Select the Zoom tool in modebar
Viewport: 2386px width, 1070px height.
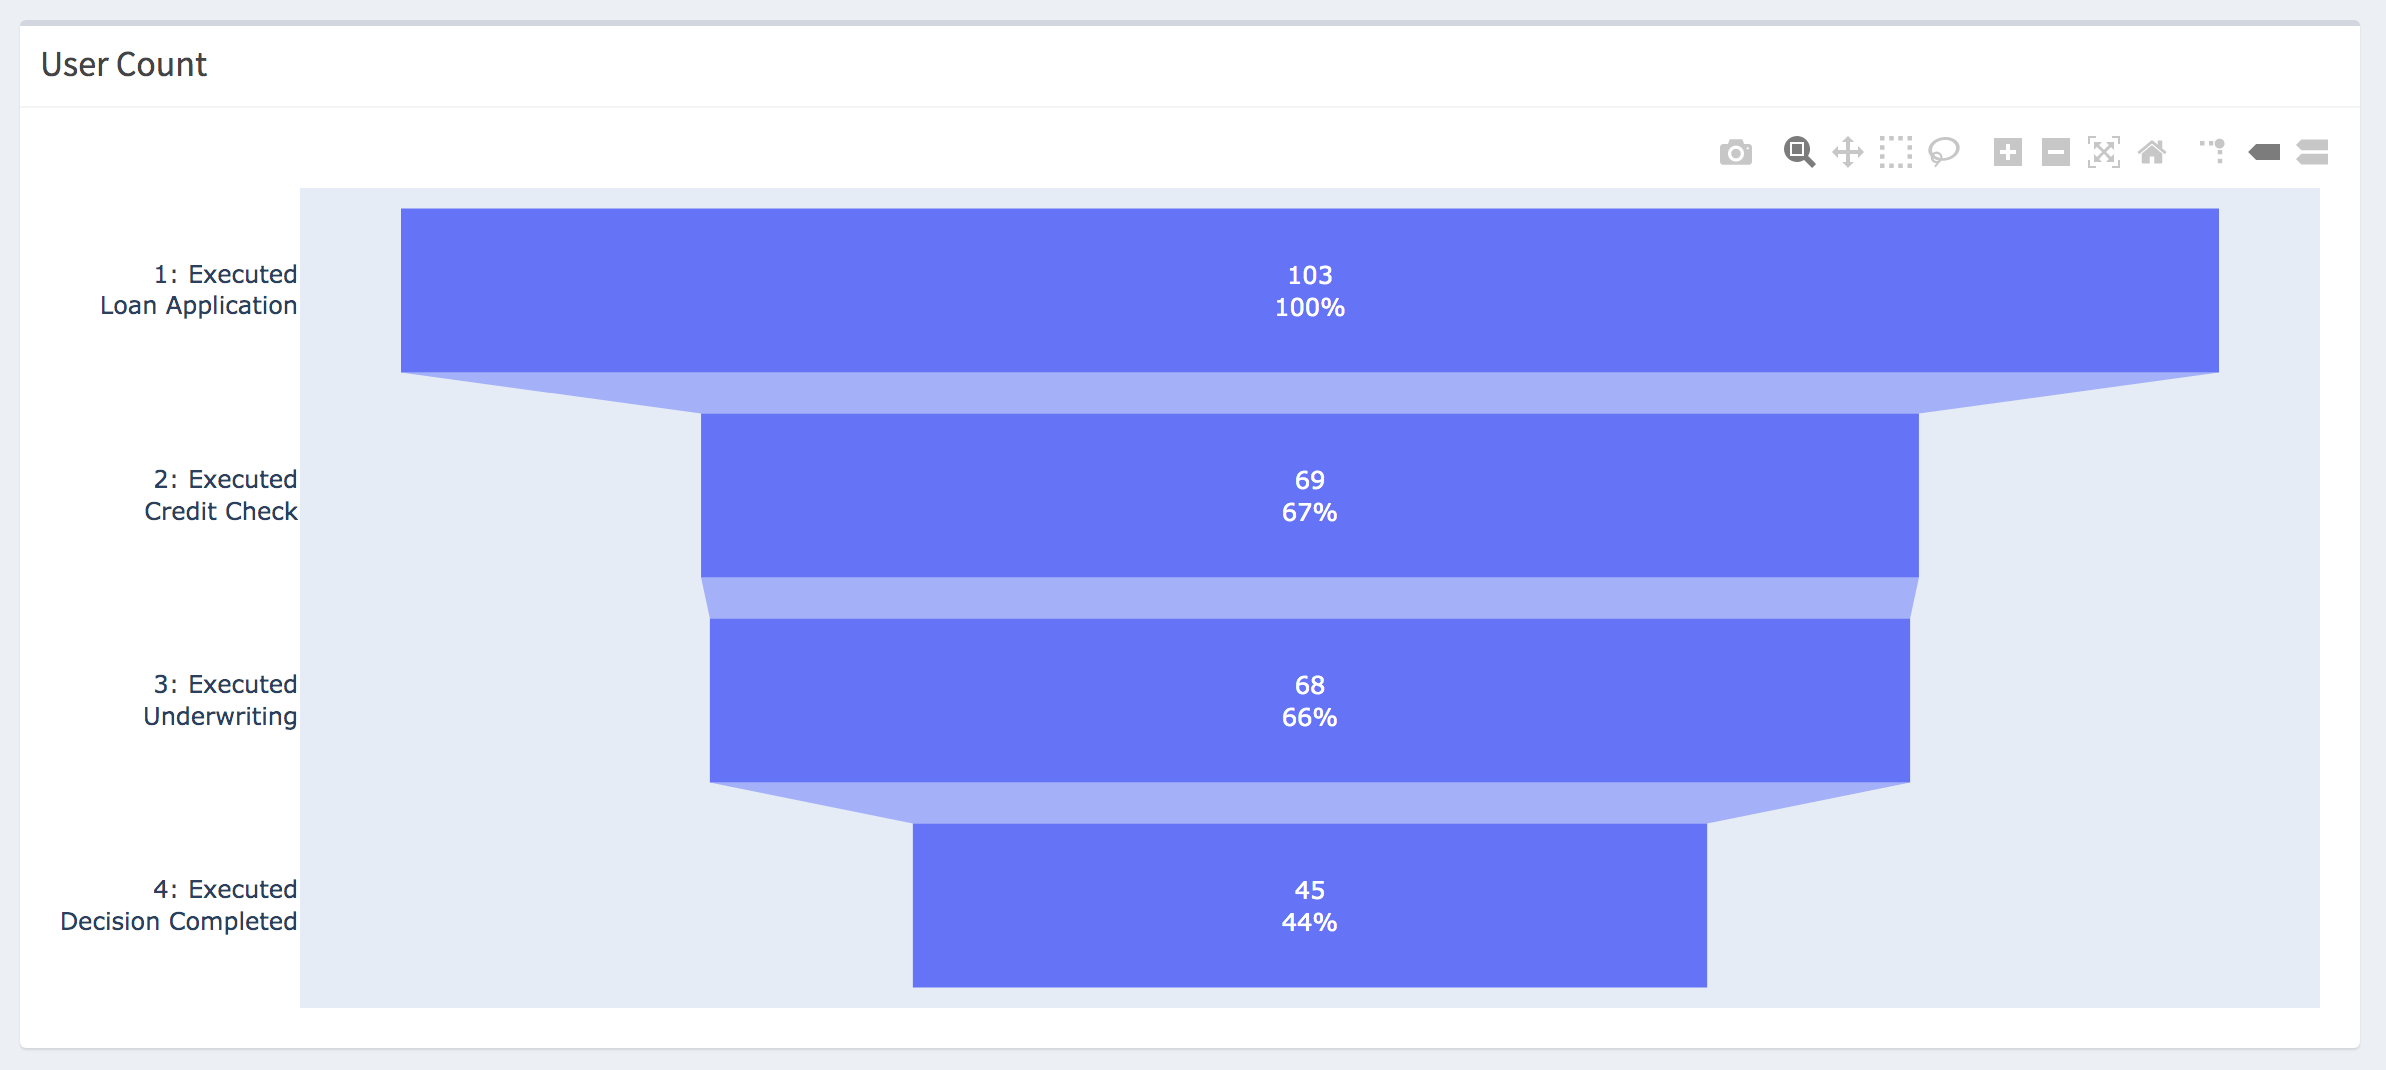[x=1799, y=152]
